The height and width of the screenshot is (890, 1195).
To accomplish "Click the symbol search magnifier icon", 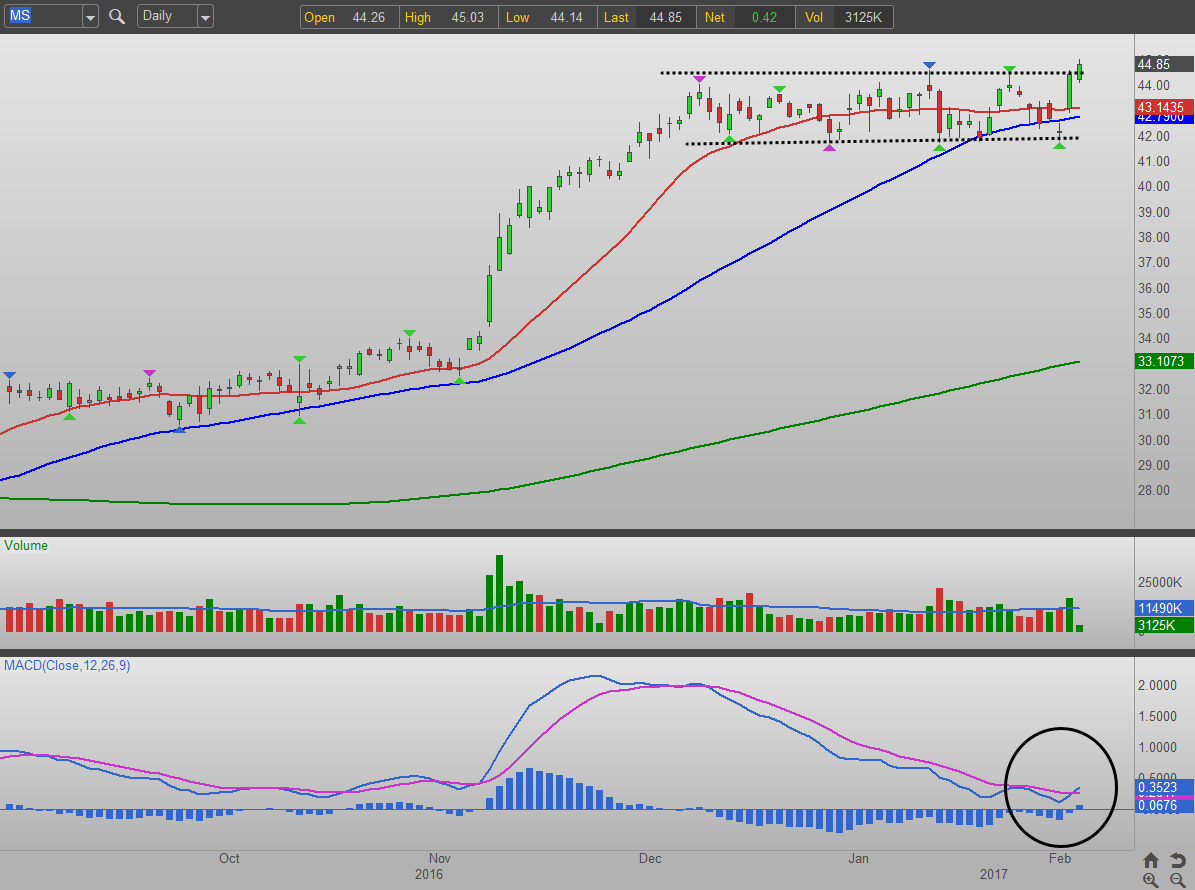I will pos(117,17).
